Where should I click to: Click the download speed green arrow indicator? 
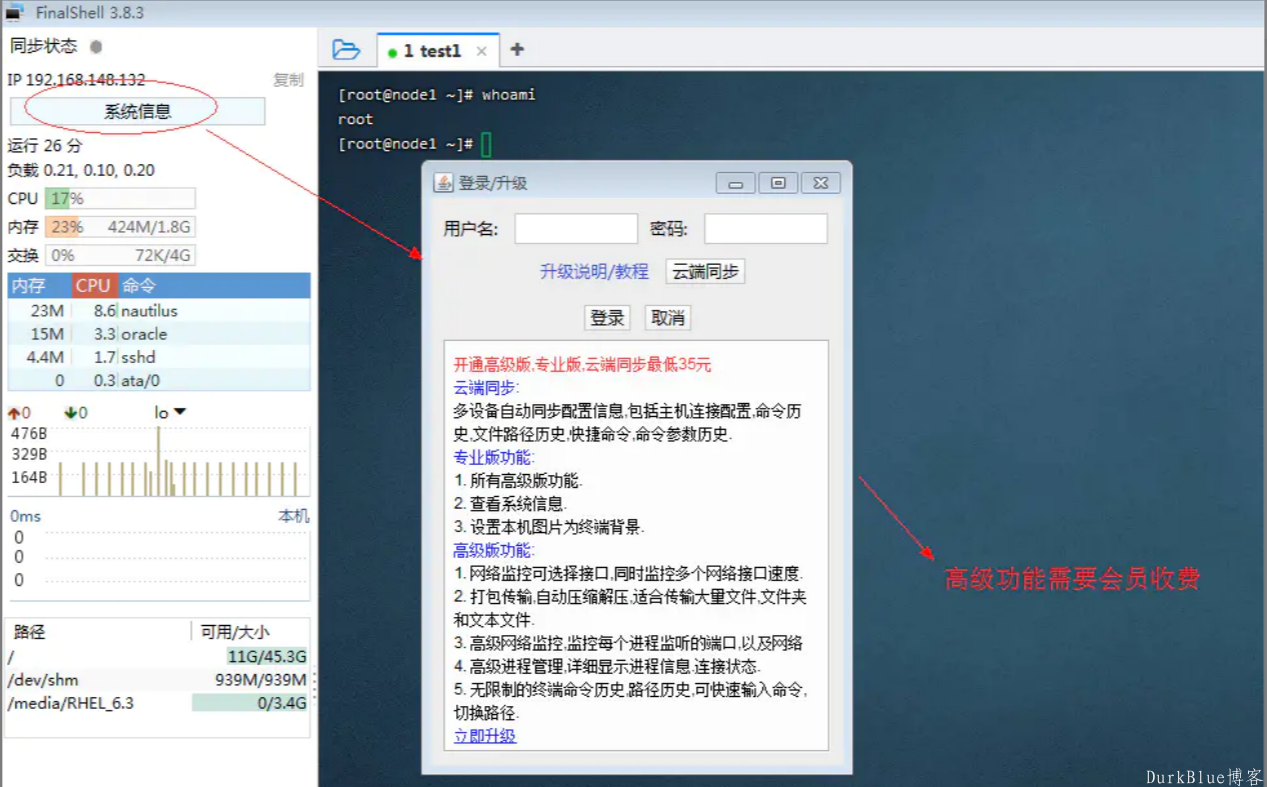tap(70, 412)
